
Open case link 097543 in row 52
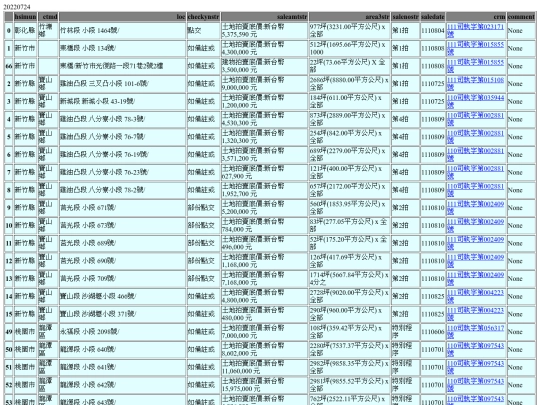coord(475,385)
